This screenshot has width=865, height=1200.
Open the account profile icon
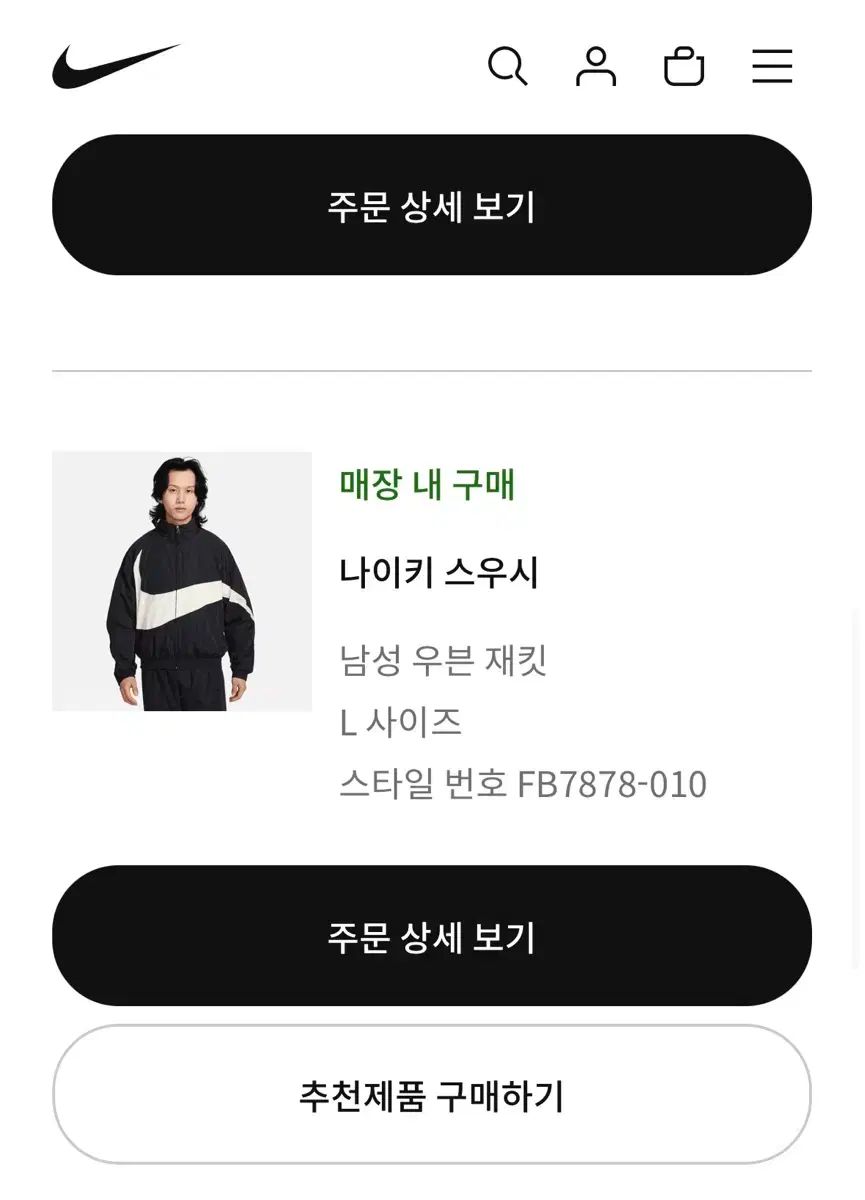[x=596, y=67]
